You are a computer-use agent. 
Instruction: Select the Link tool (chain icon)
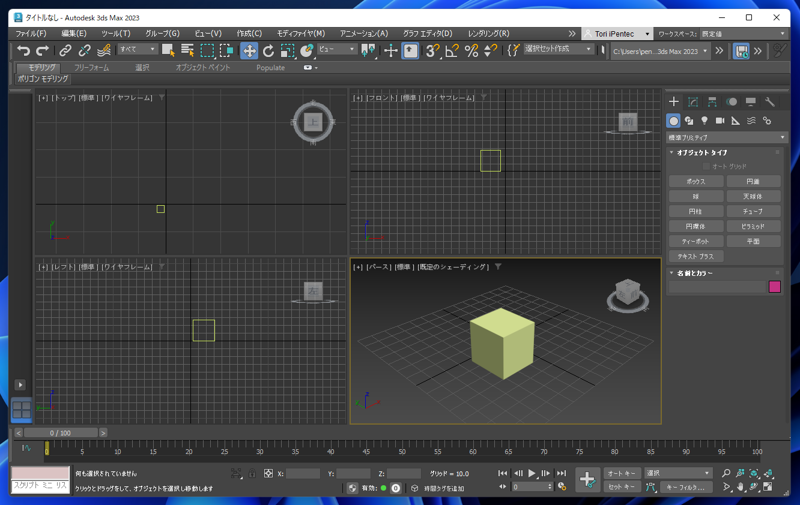coord(65,50)
